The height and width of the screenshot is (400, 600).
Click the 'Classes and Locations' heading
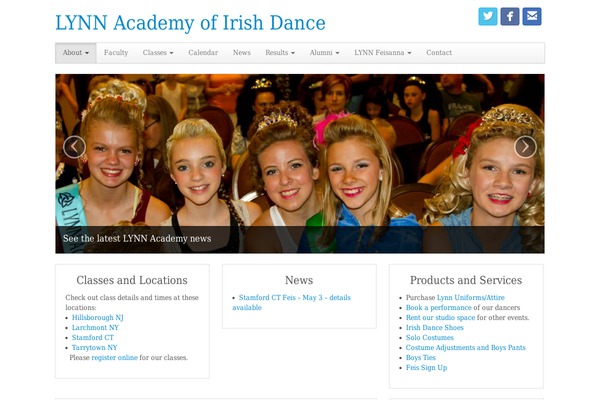tap(132, 280)
